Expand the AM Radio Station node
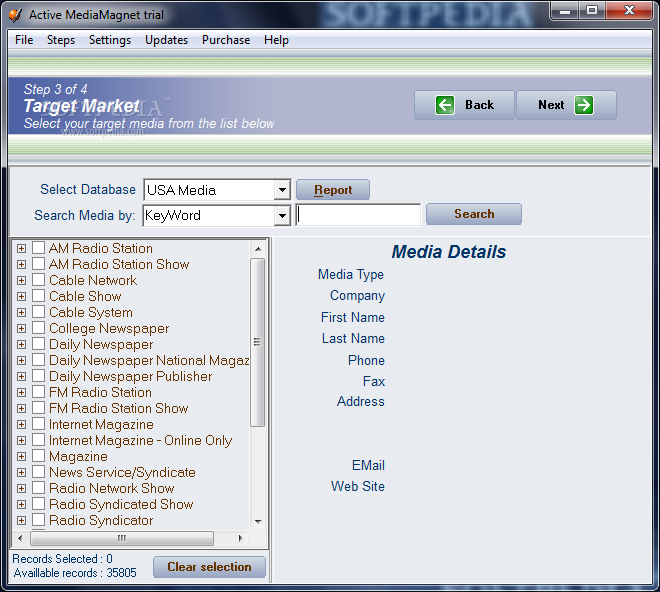The height and width of the screenshot is (592, 660). 21,248
